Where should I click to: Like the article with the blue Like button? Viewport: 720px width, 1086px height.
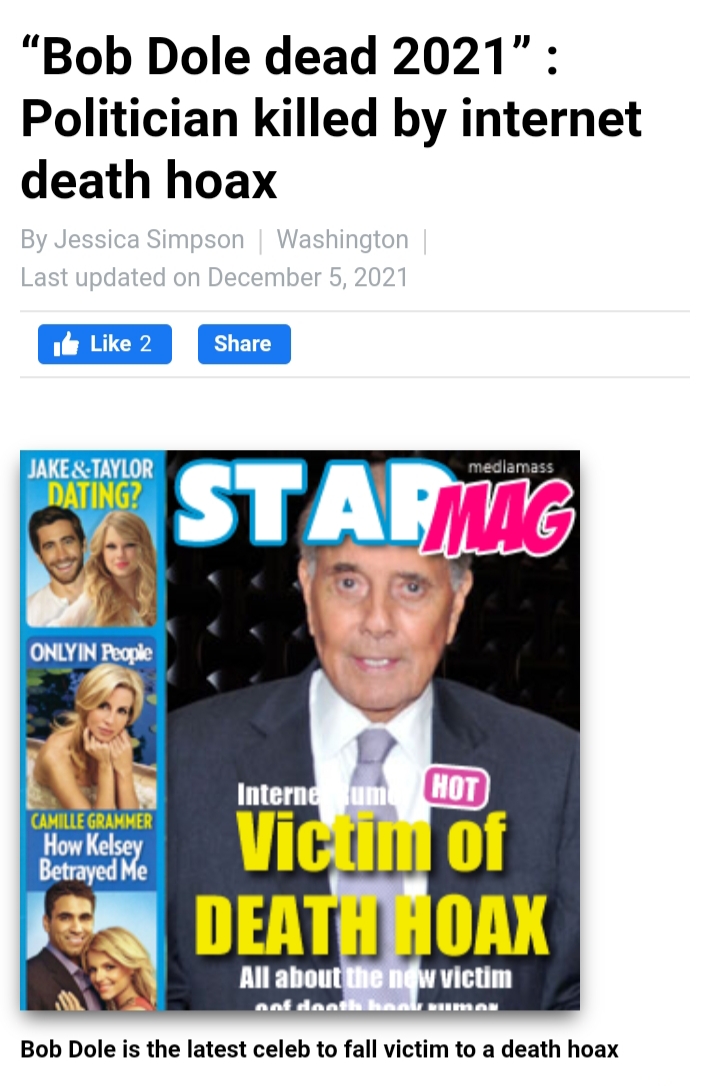tap(105, 344)
